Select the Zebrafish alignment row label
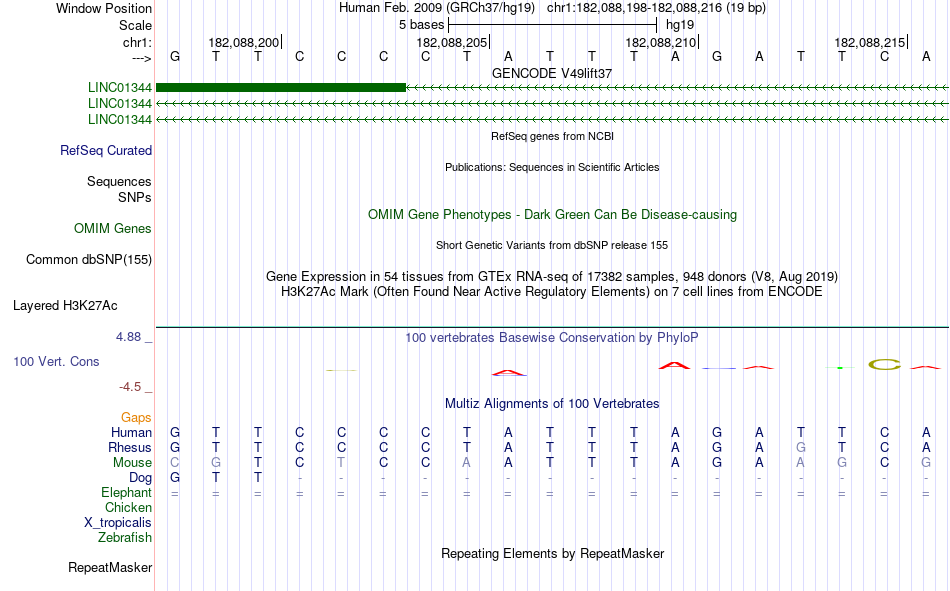This screenshot has width=950, height=591. [x=125, y=538]
